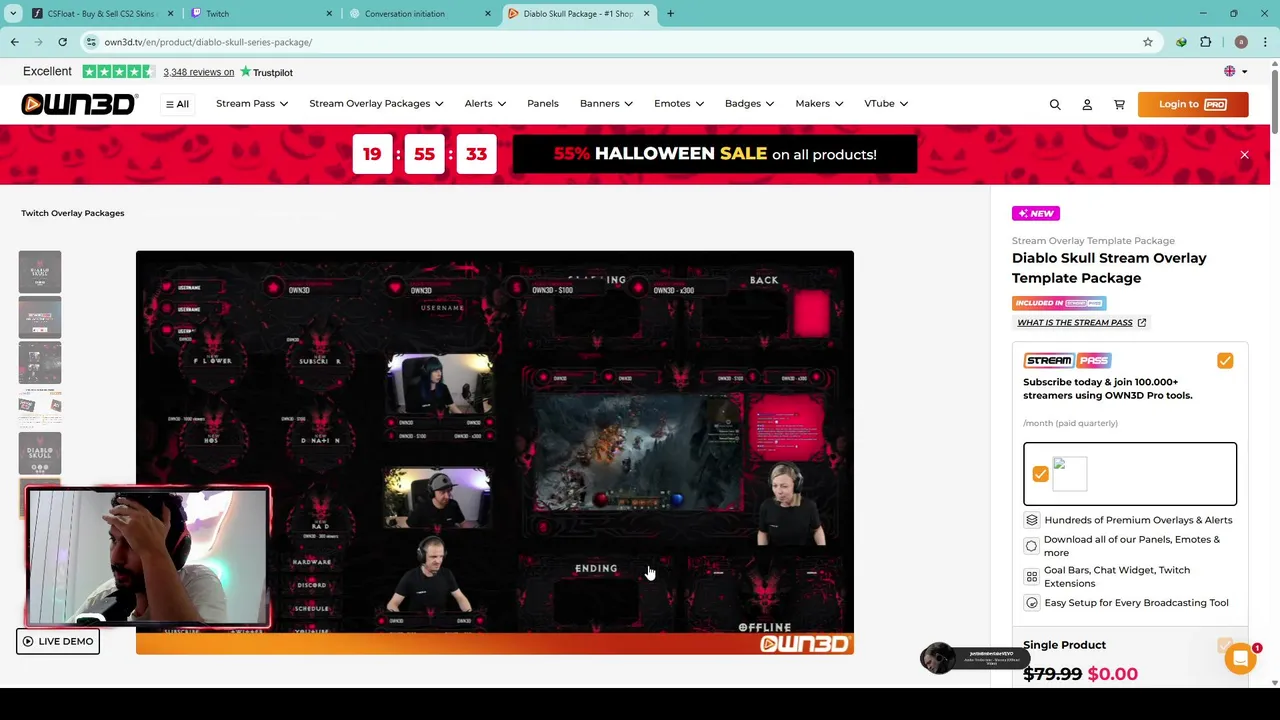1280x720 pixels.
Task: Click the Login to PRO button
Action: click(x=1193, y=104)
